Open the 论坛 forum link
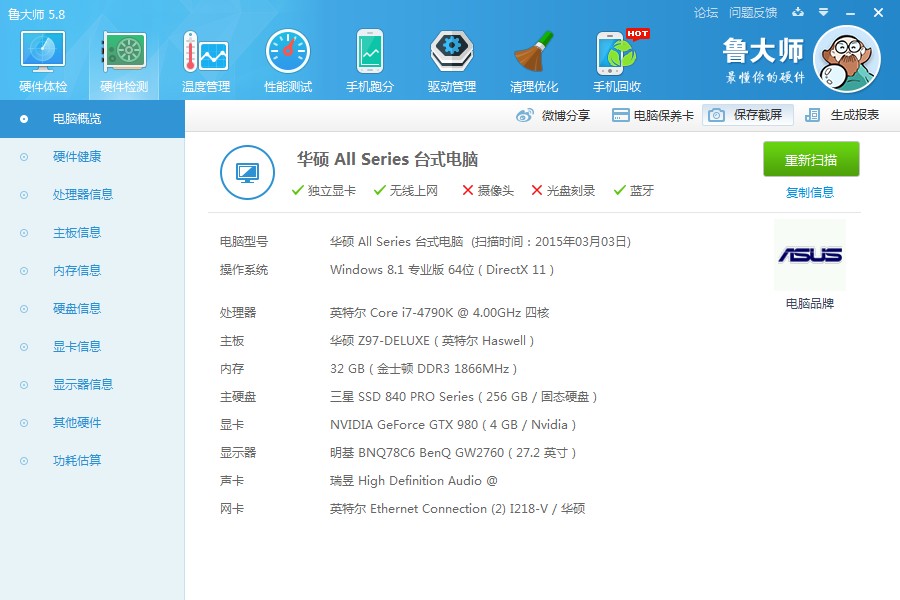Image resolution: width=900 pixels, height=600 pixels. (x=705, y=12)
